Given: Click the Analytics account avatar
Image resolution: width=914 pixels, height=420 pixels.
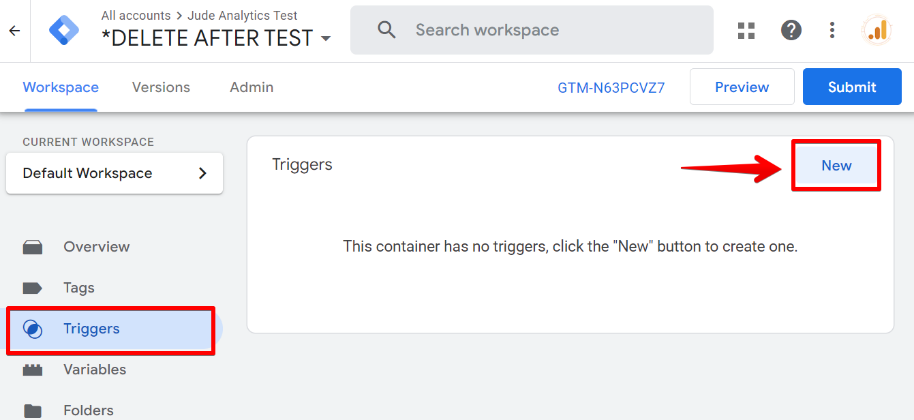Looking at the screenshot, I should click(877, 30).
